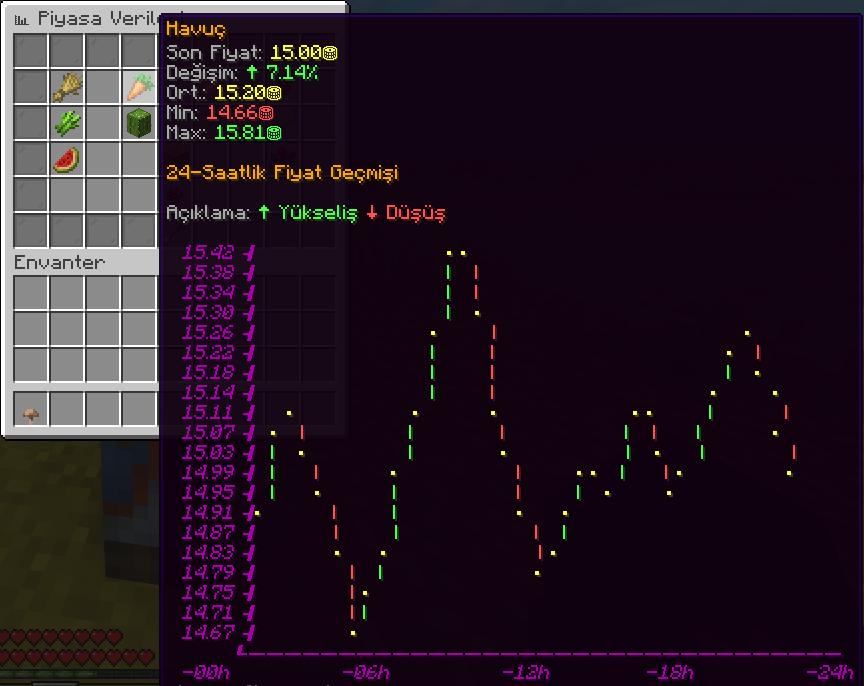Viewport: 864px width, 686px height.
Task: Click the sugar cane item
Action: [x=67, y=123]
